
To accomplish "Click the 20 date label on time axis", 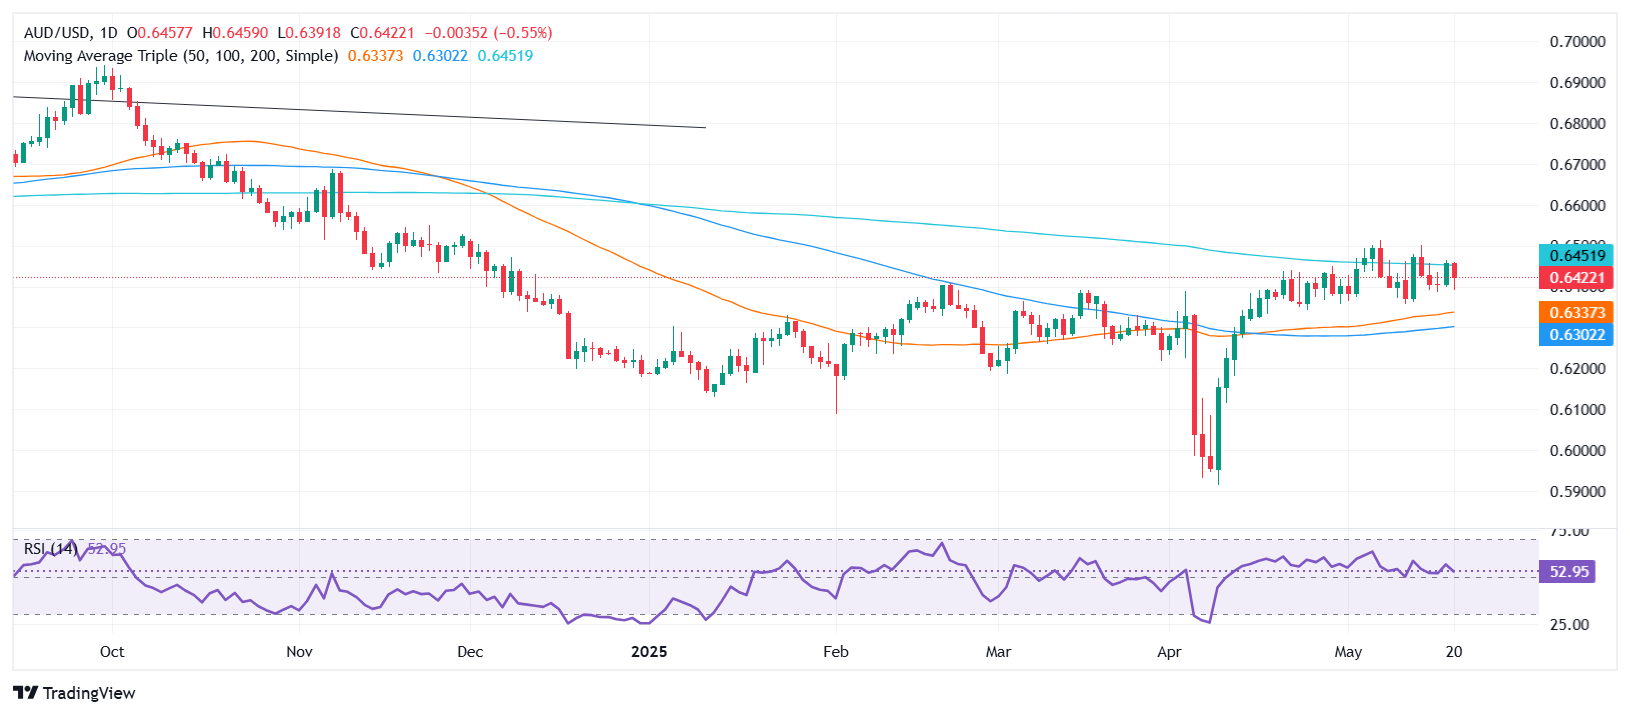I will tap(1454, 652).
